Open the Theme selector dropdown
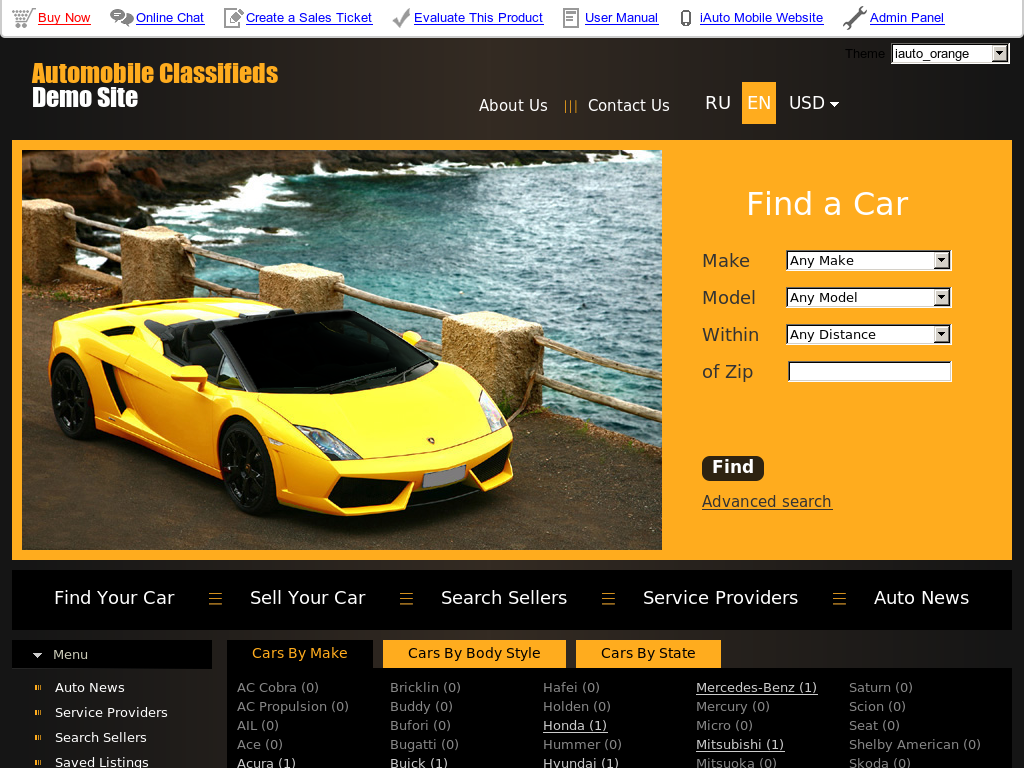 coord(950,54)
